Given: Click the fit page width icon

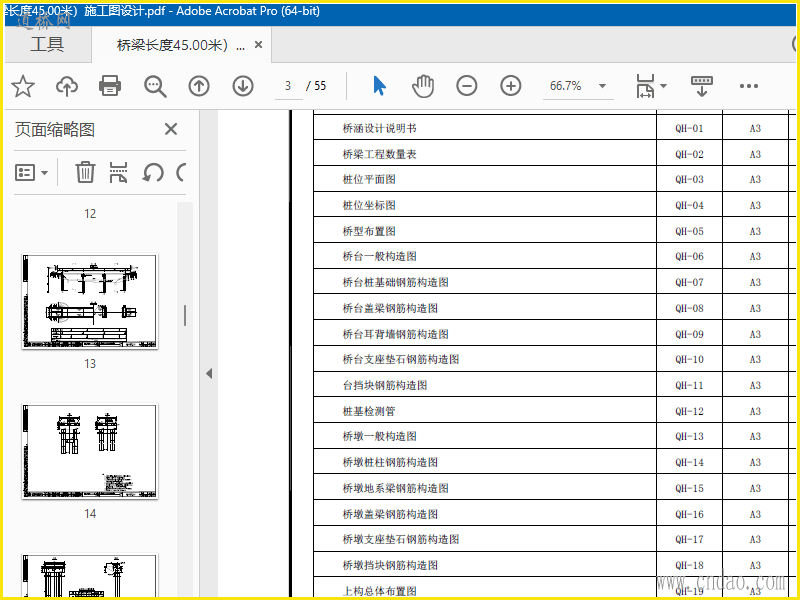Looking at the screenshot, I should pyautogui.click(x=645, y=86).
